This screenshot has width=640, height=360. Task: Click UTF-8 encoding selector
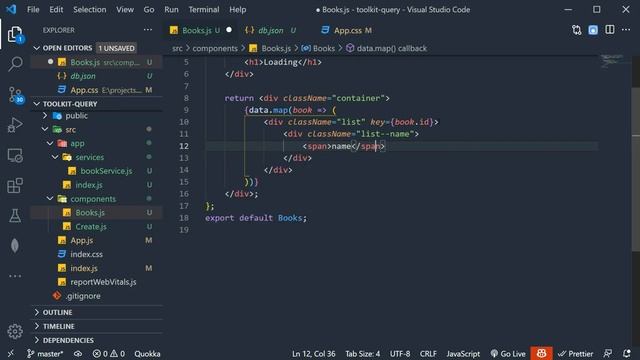coord(400,354)
